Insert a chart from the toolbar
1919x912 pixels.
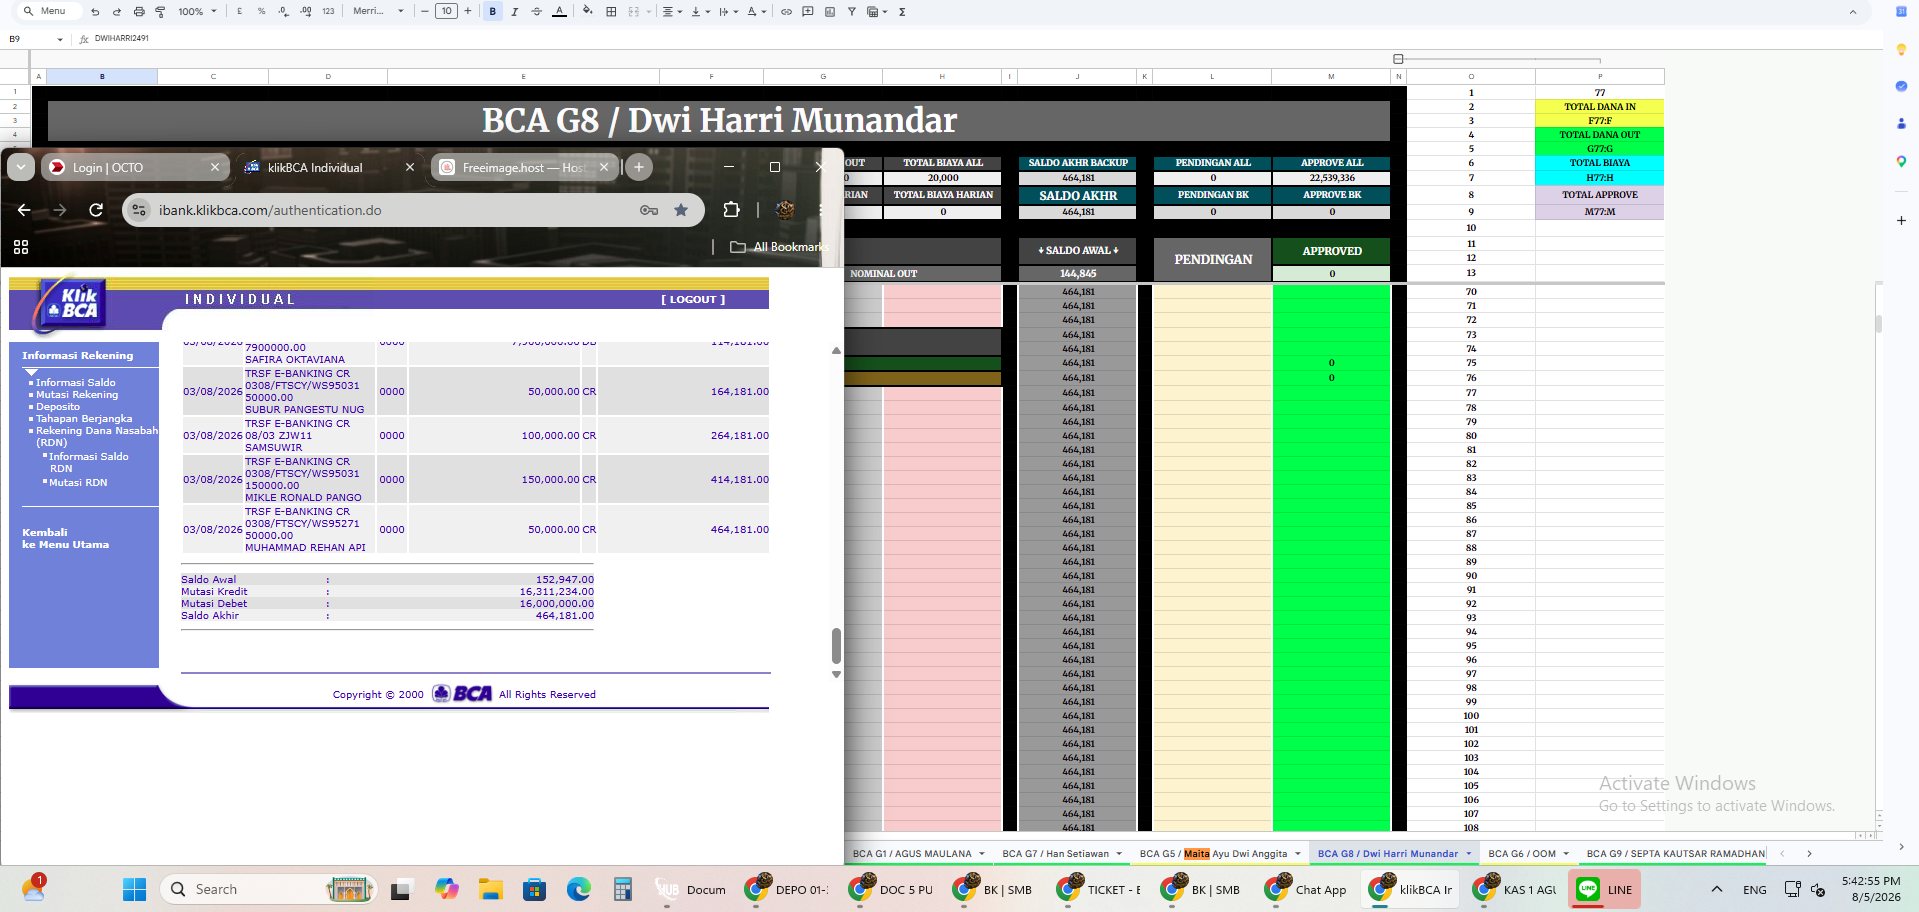pos(830,12)
